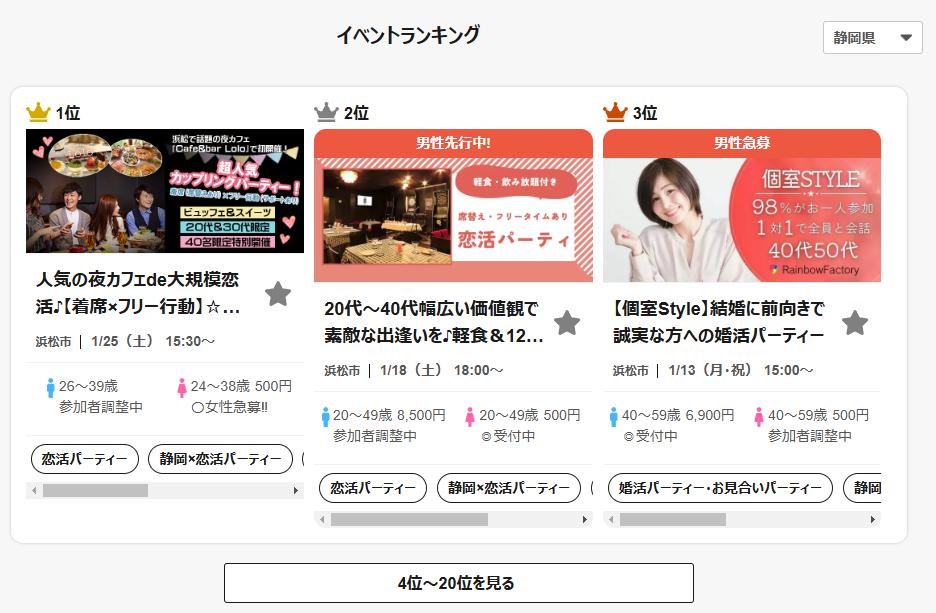
Task: Click left scroll arrow in 2位 card
Action: click(x=322, y=520)
